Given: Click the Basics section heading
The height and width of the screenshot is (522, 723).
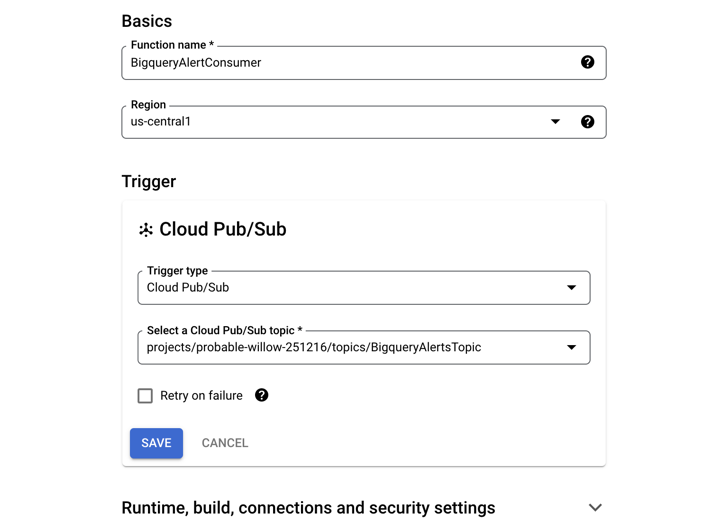Looking at the screenshot, I should tap(147, 21).
